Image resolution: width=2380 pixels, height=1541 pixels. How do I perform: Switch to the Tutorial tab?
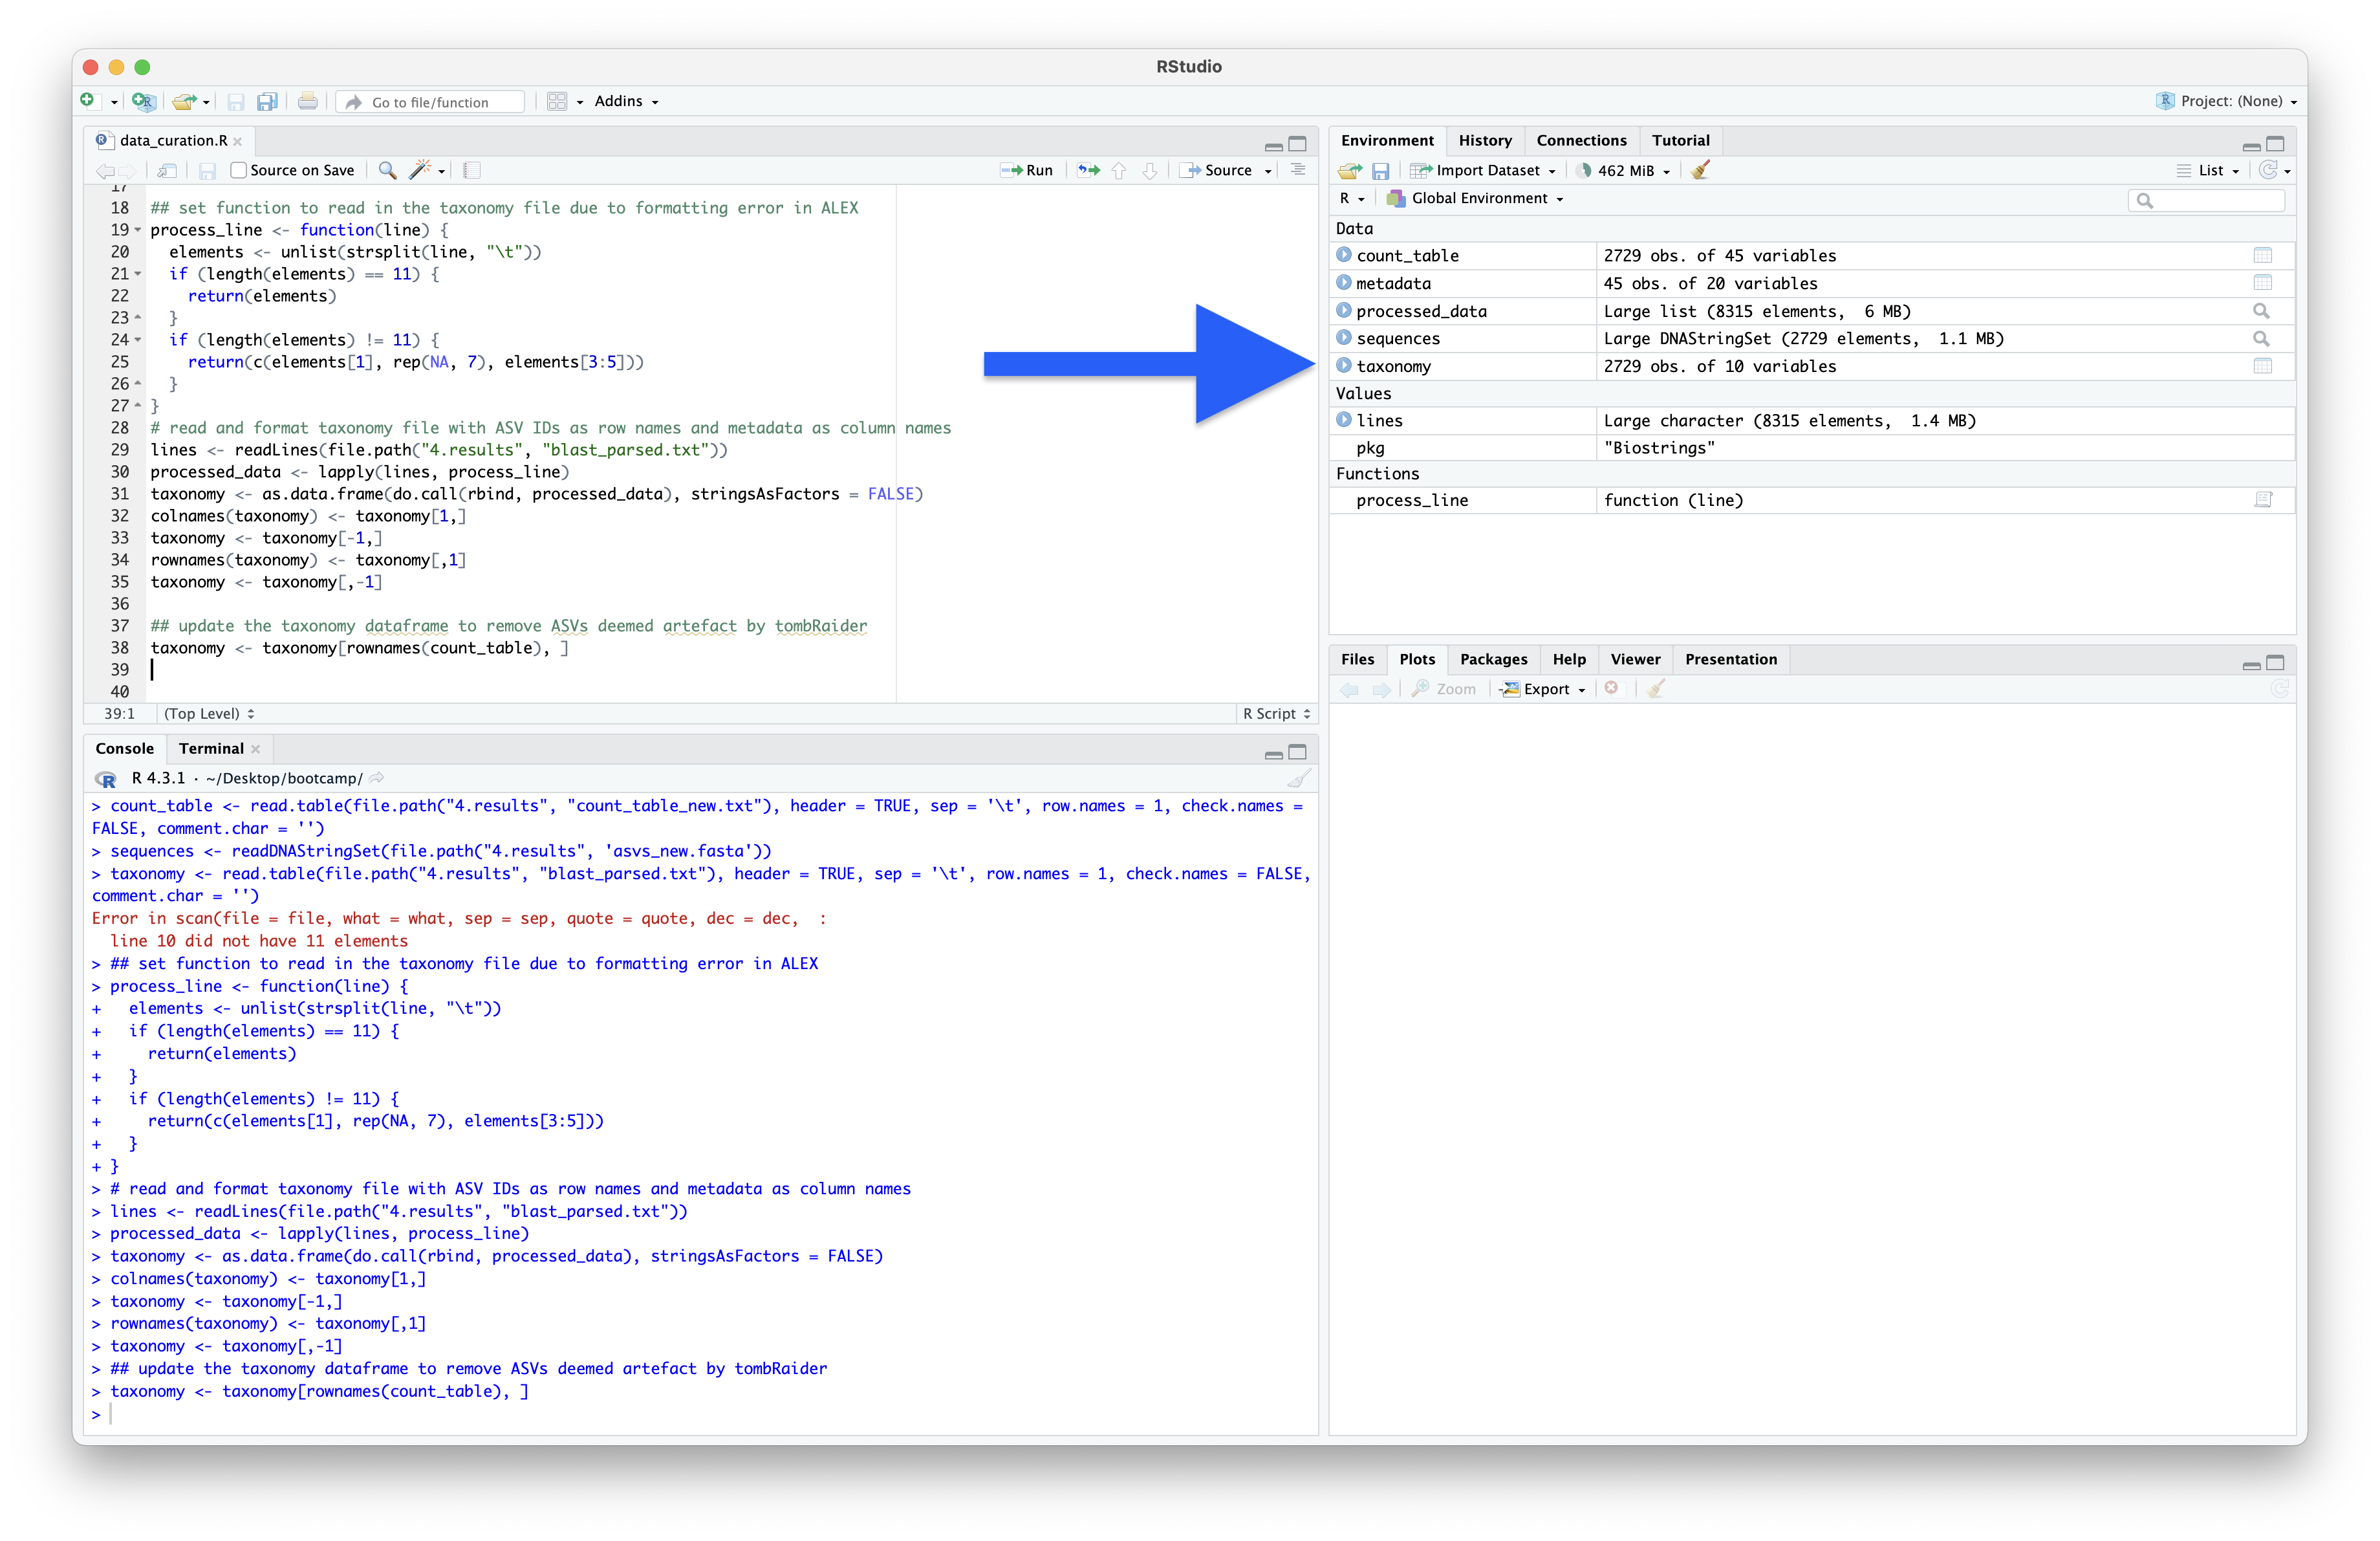pos(1680,140)
